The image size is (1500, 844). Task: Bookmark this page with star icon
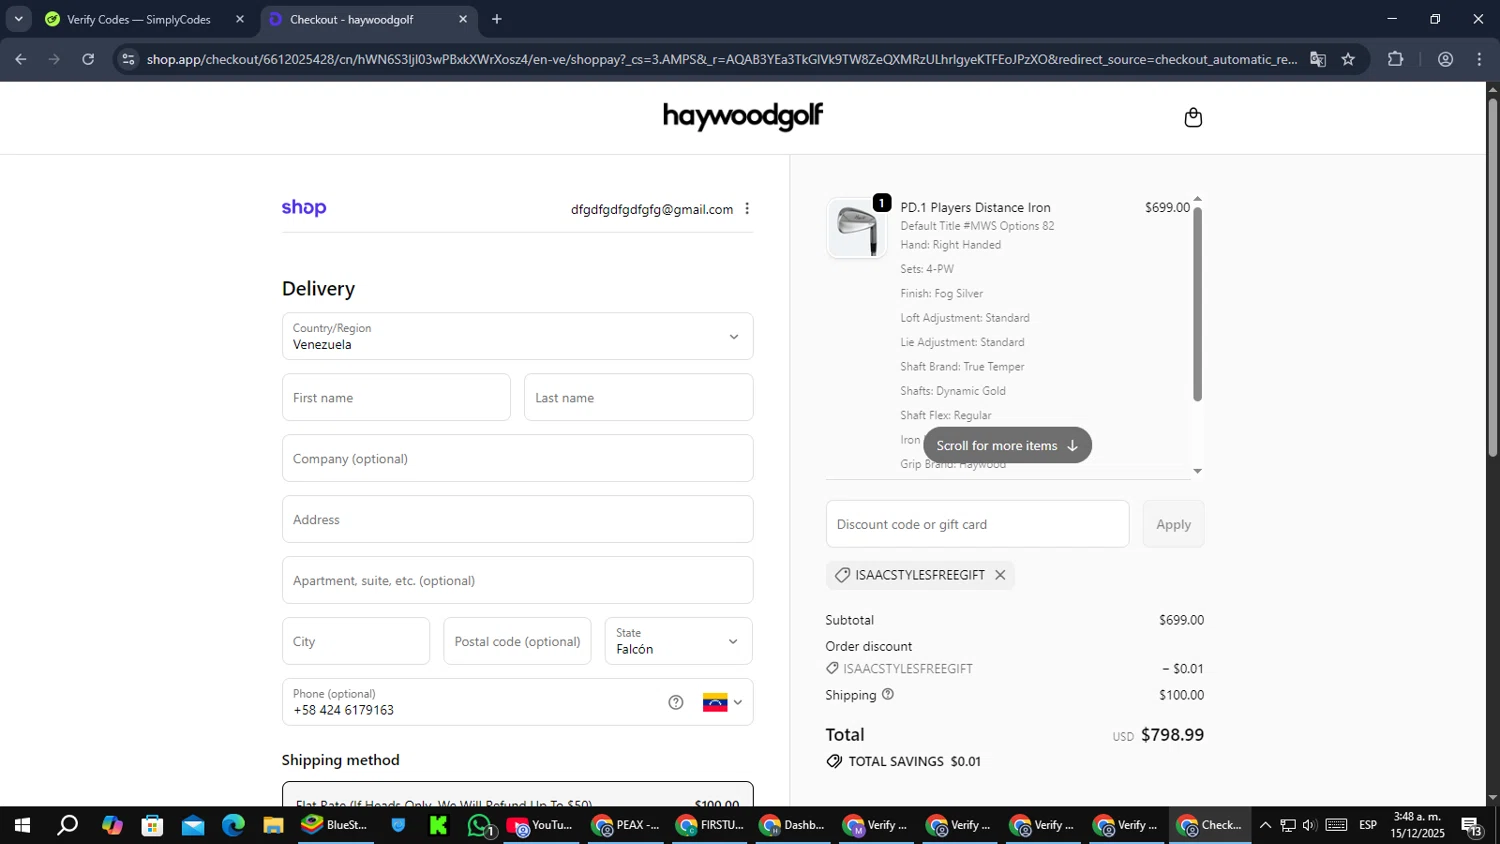pyautogui.click(x=1348, y=59)
